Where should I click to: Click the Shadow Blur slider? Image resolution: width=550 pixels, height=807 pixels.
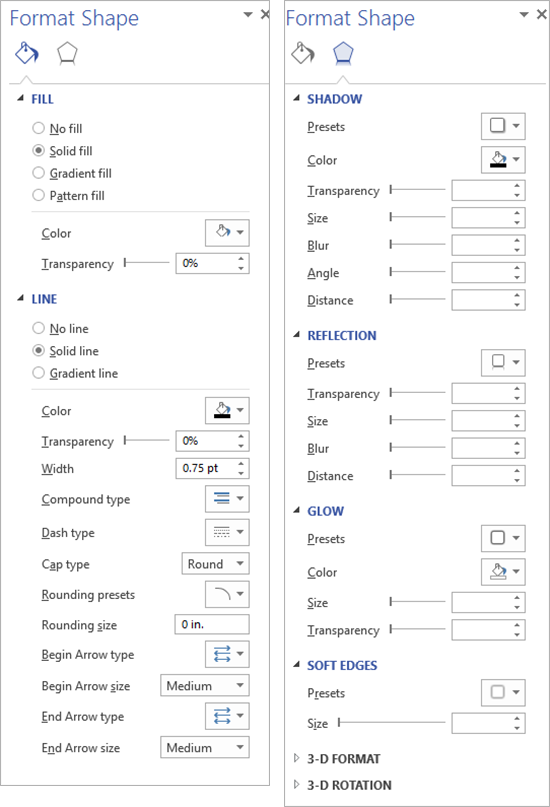pyautogui.click(x=417, y=244)
